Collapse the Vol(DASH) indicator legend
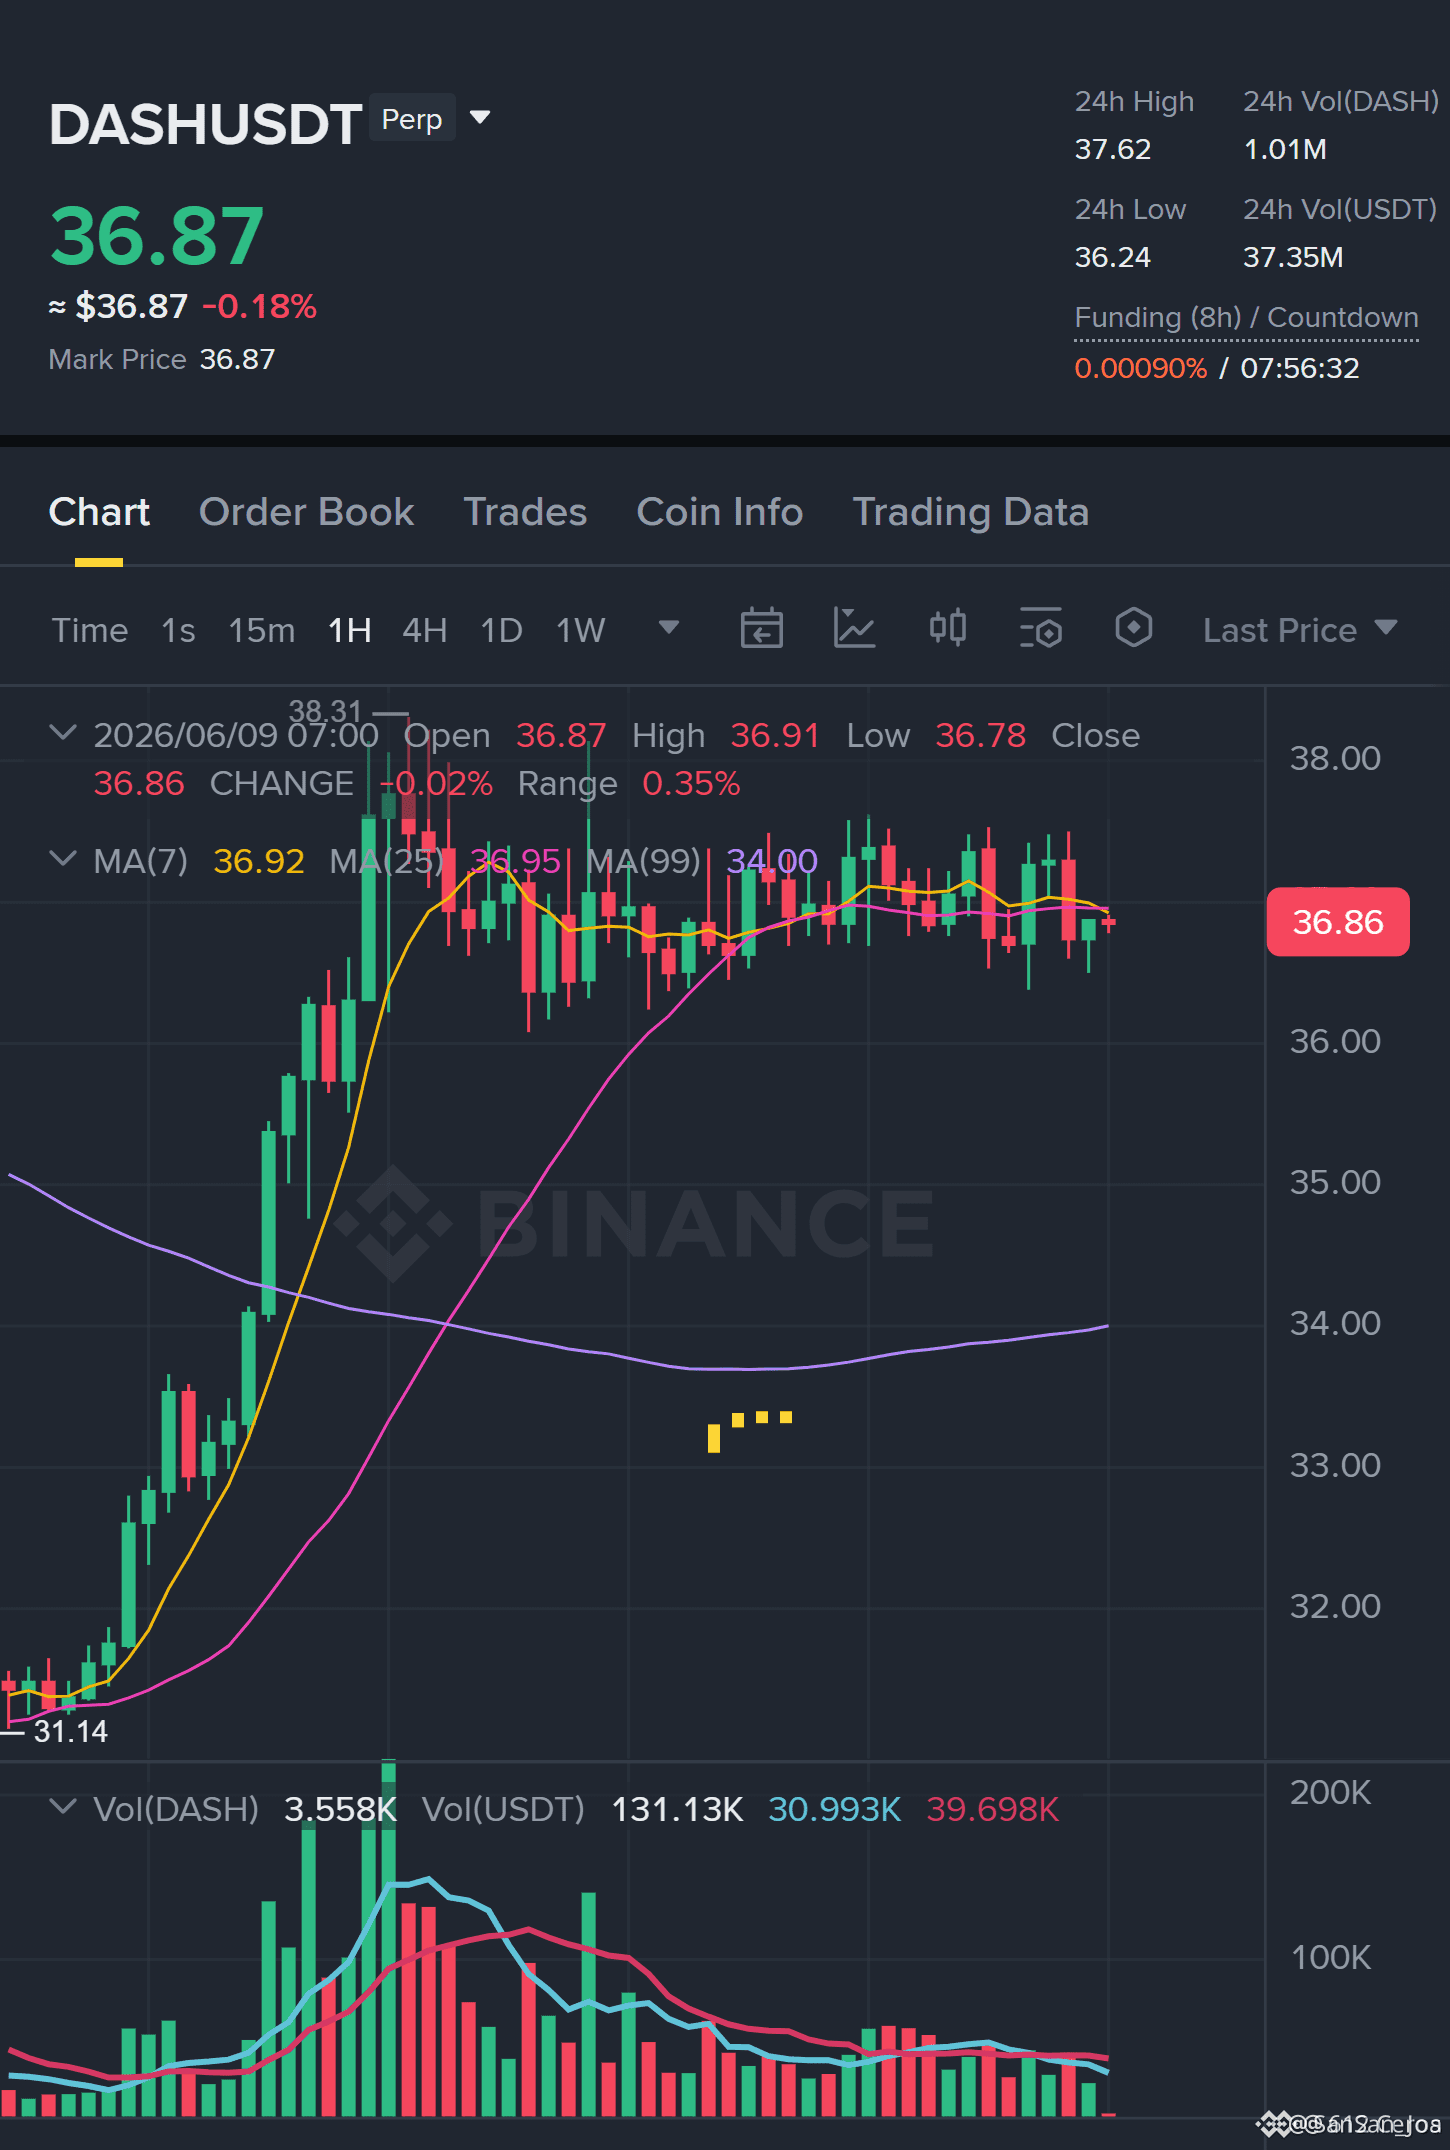The image size is (1450, 2150). point(63,1807)
